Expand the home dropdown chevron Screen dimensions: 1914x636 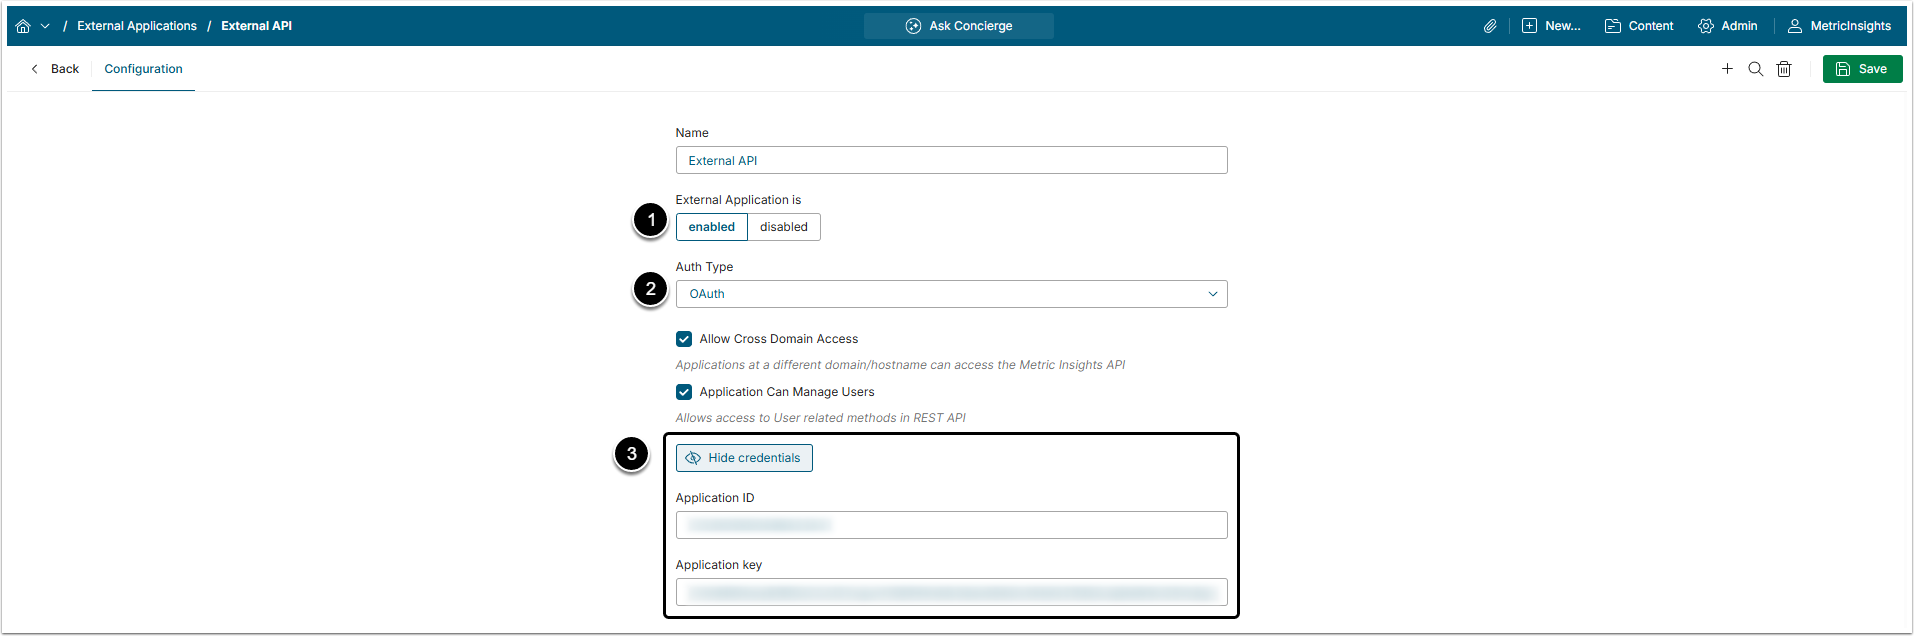[x=45, y=26]
